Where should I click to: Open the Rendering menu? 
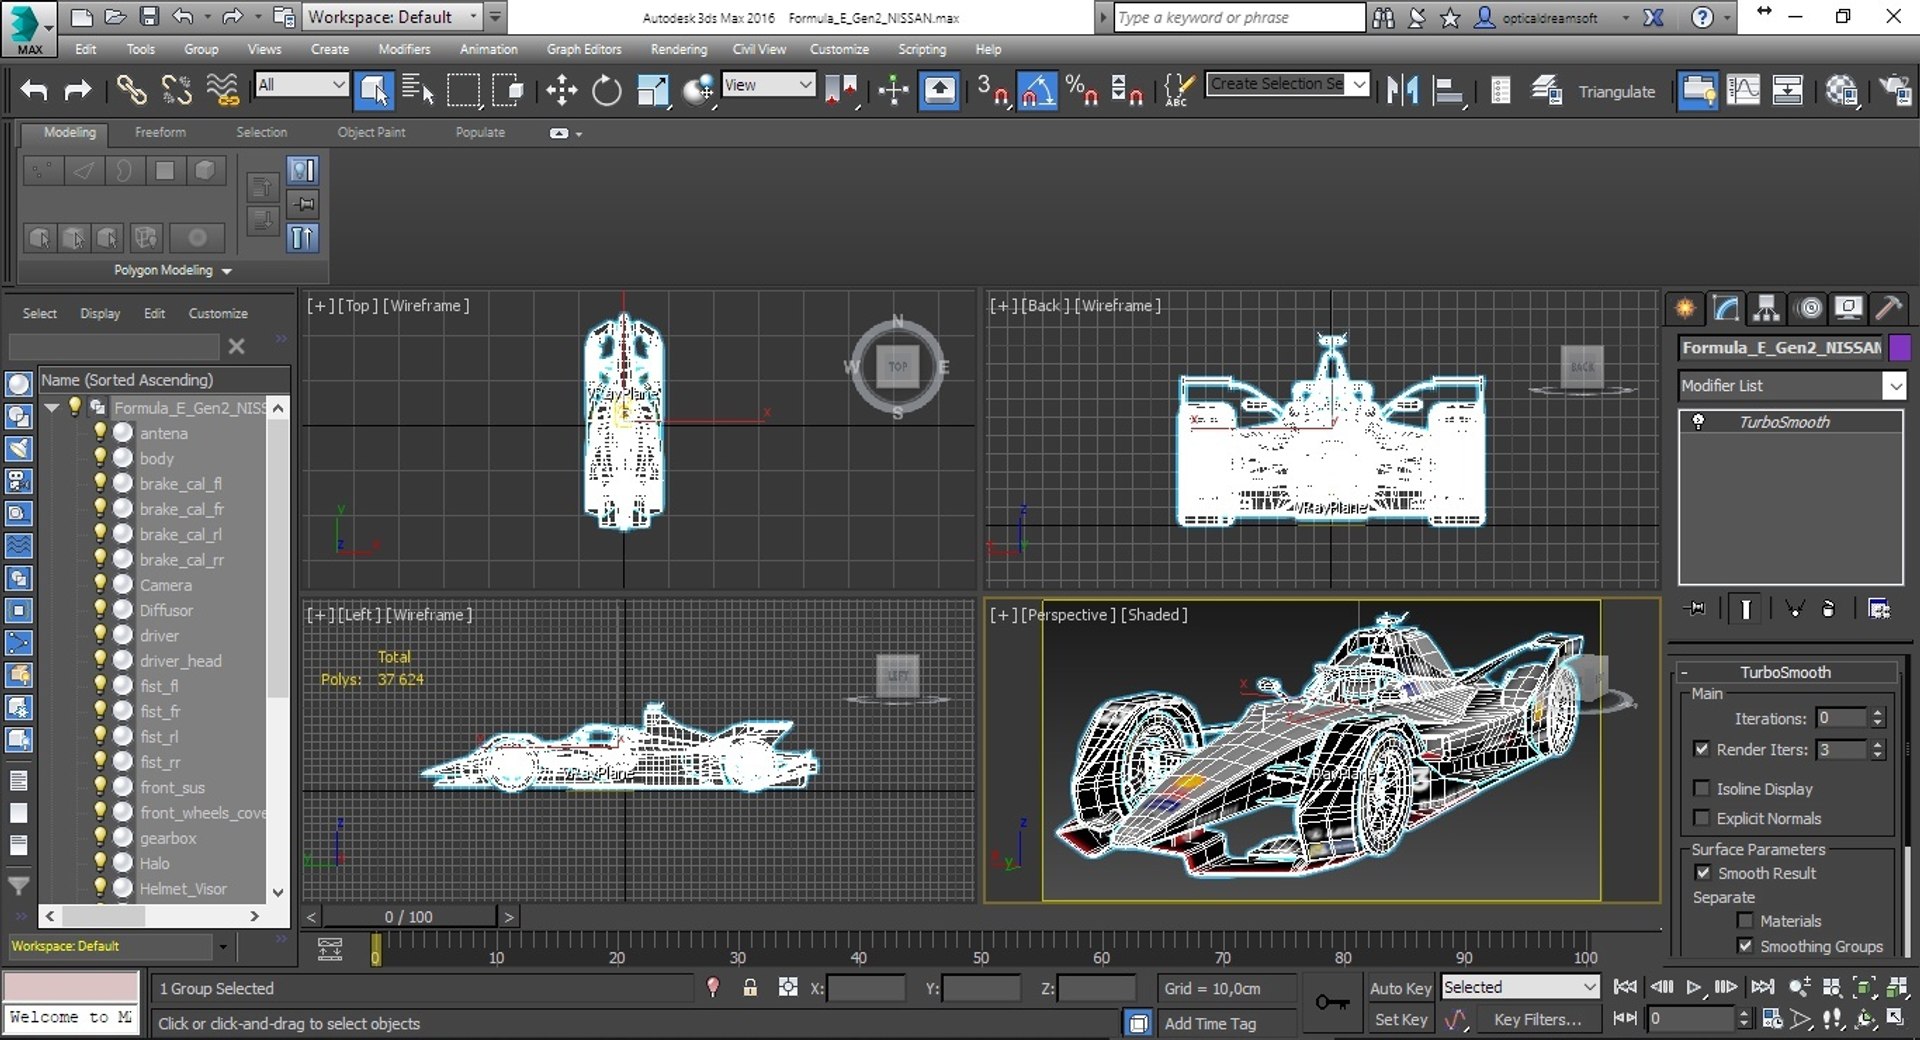678,49
